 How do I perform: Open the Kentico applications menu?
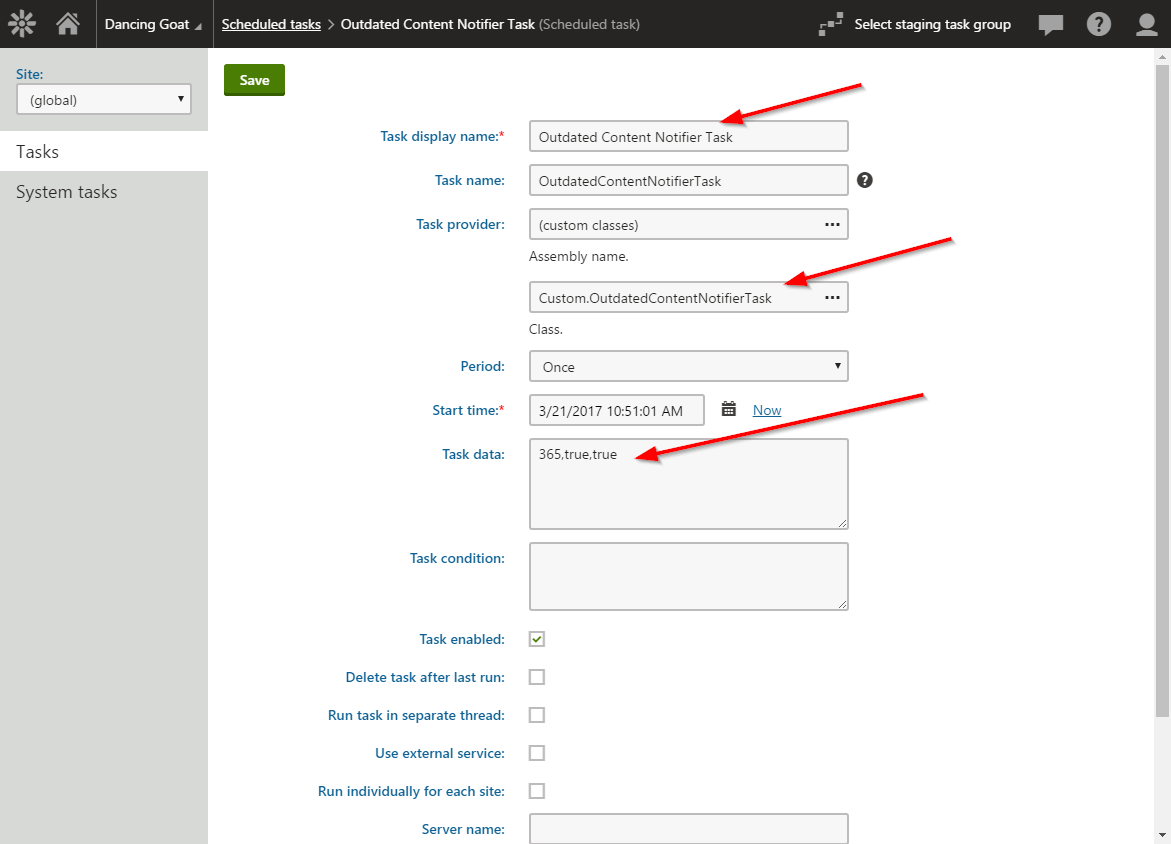point(22,23)
